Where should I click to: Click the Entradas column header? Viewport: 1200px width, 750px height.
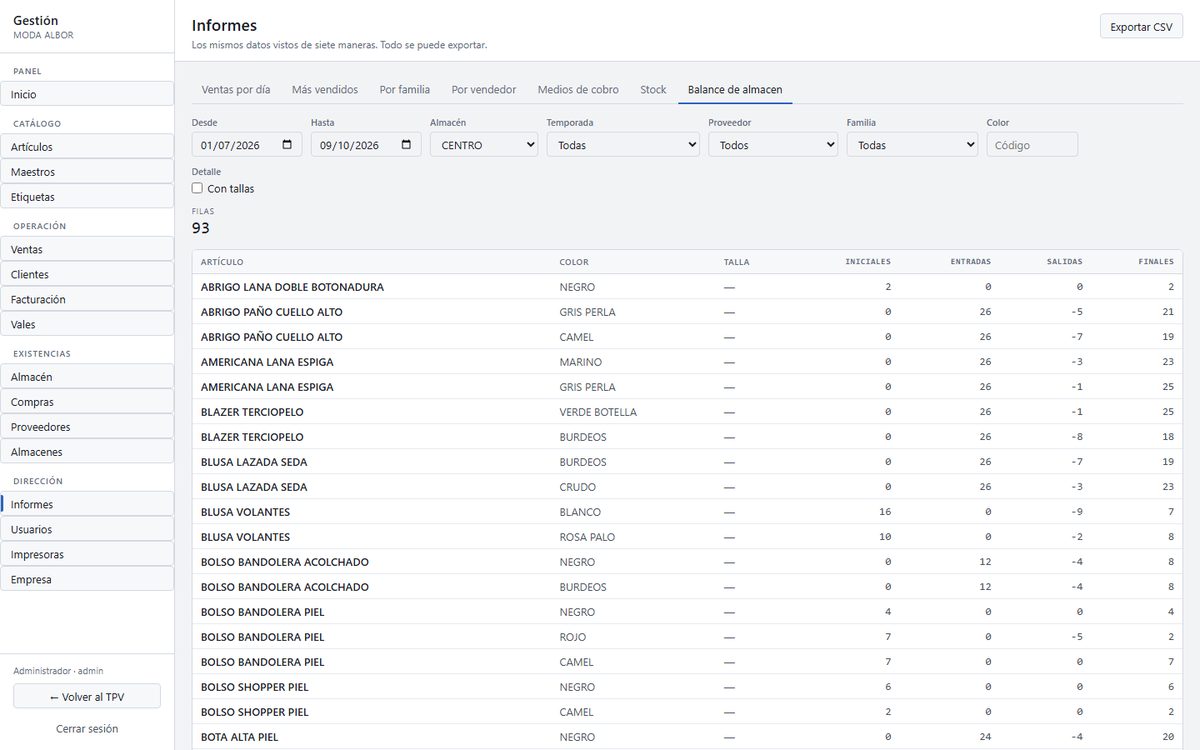point(971,262)
